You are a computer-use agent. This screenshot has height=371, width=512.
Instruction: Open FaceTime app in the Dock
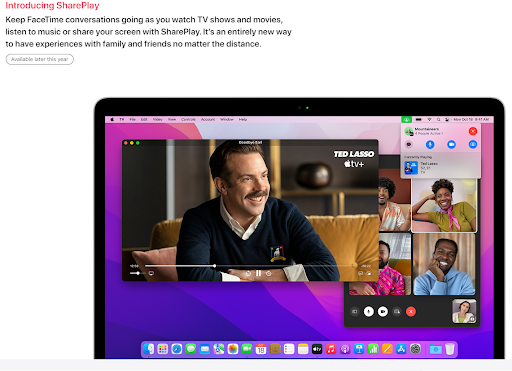coord(247,349)
